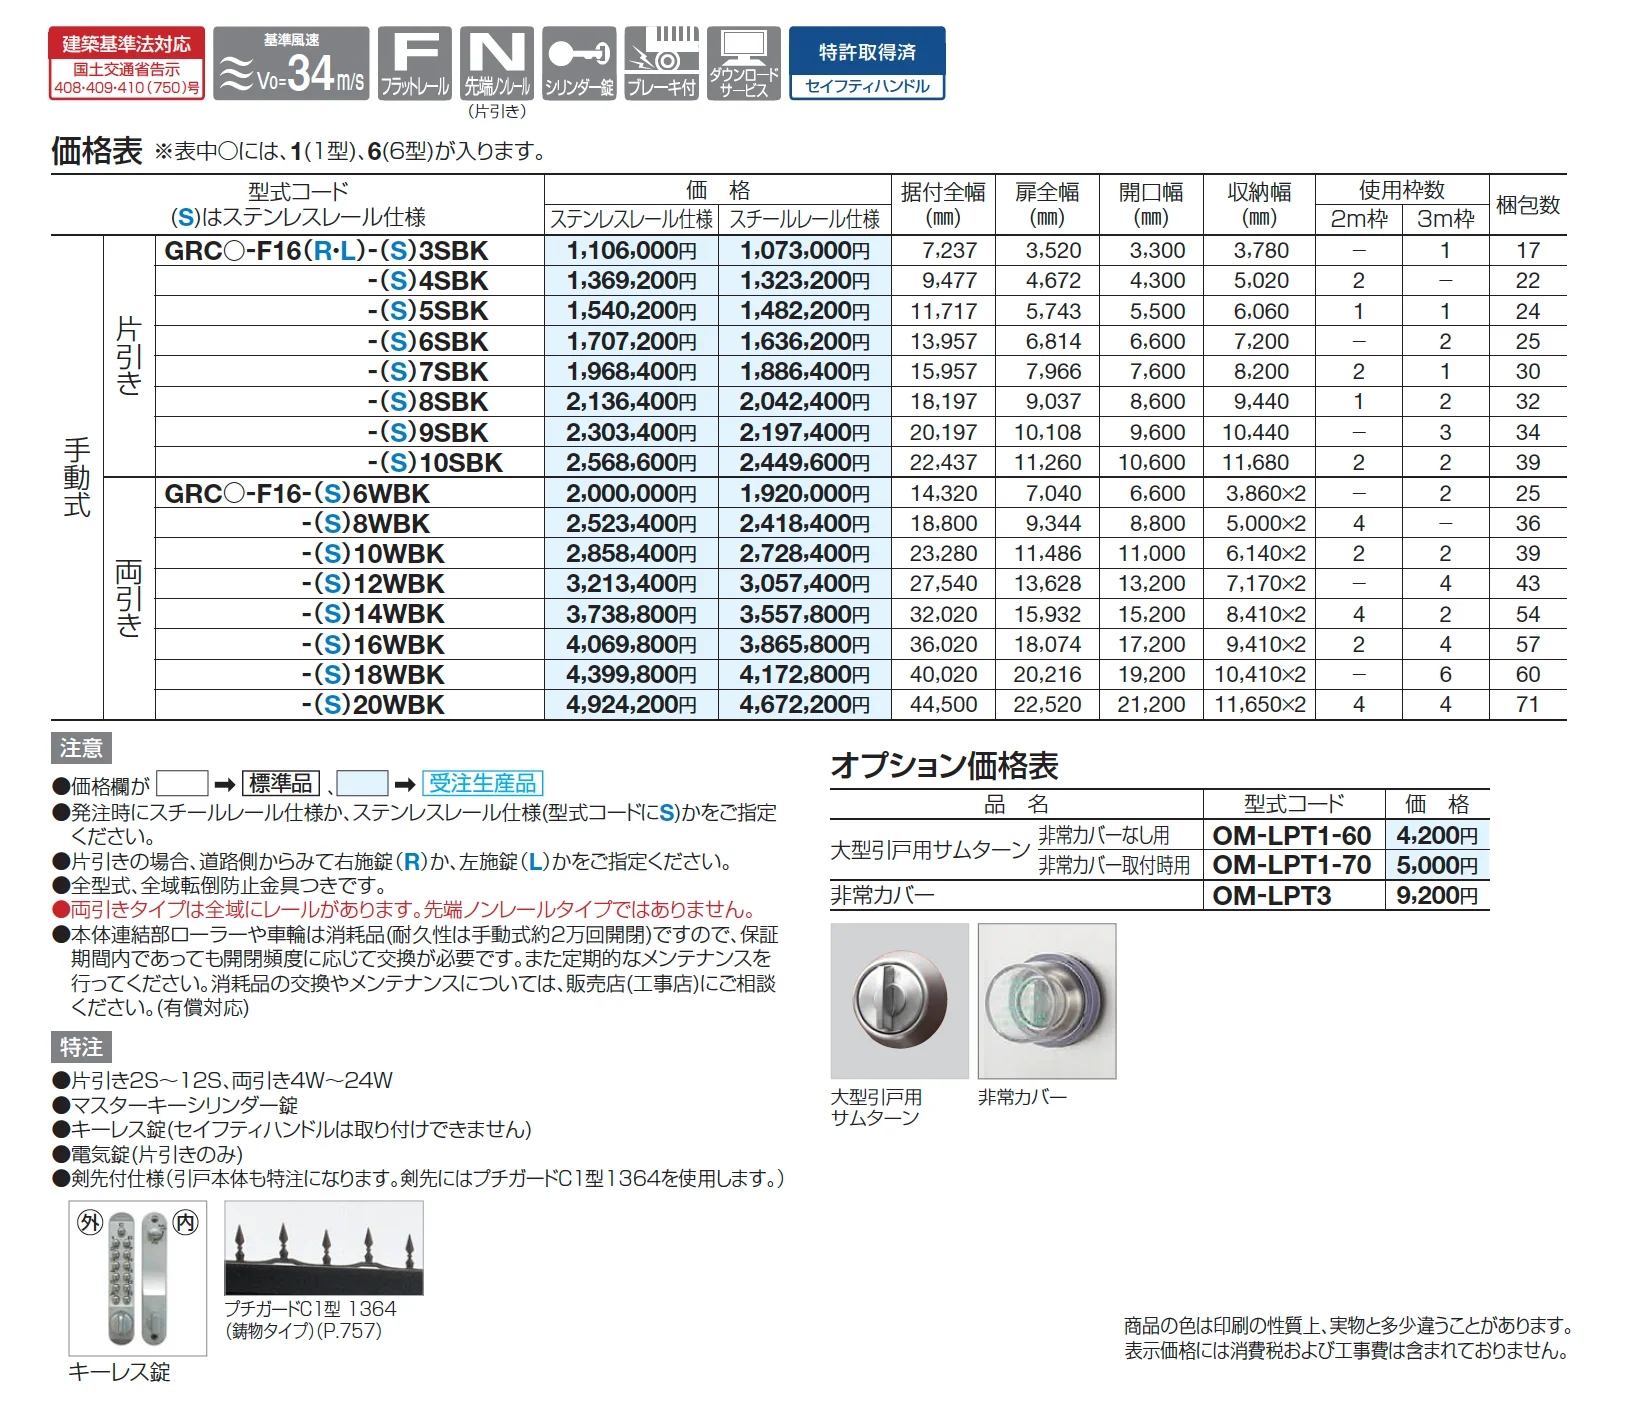The height and width of the screenshot is (1409, 1626).
Task: Click the マスターキーシリンダー錠 bullet item
Action: [175, 1105]
